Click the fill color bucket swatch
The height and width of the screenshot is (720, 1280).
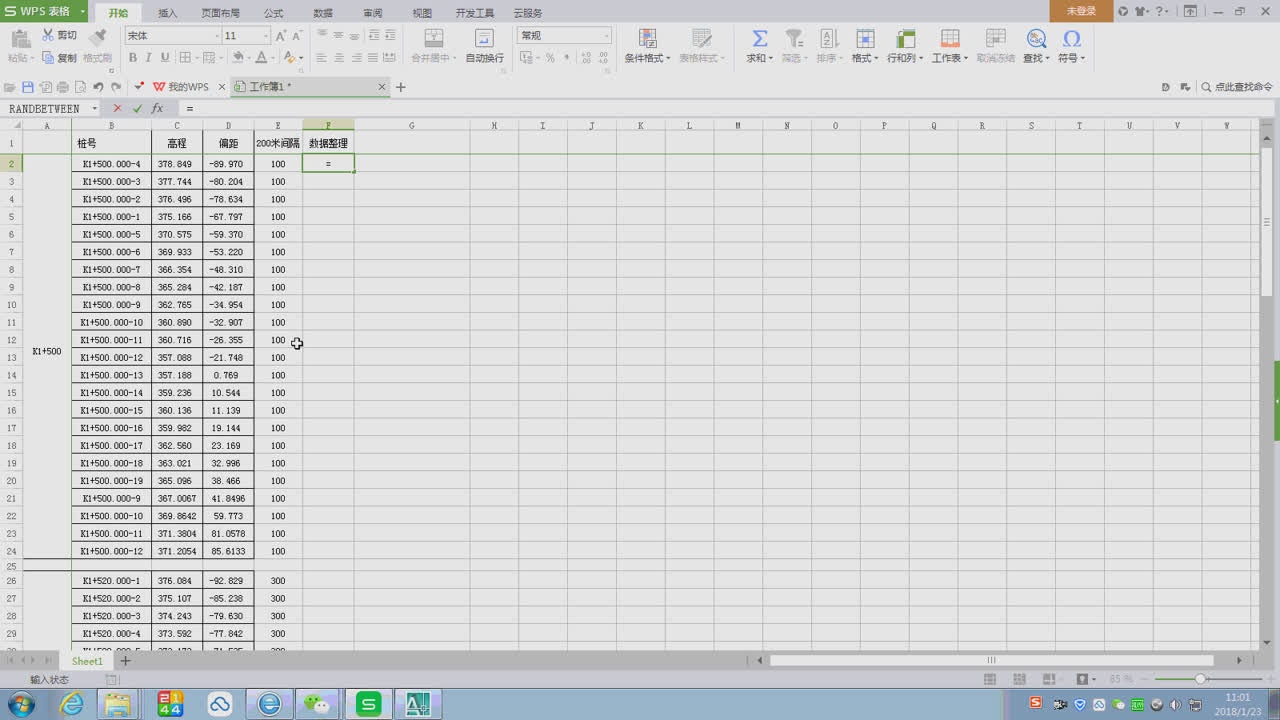pos(238,58)
